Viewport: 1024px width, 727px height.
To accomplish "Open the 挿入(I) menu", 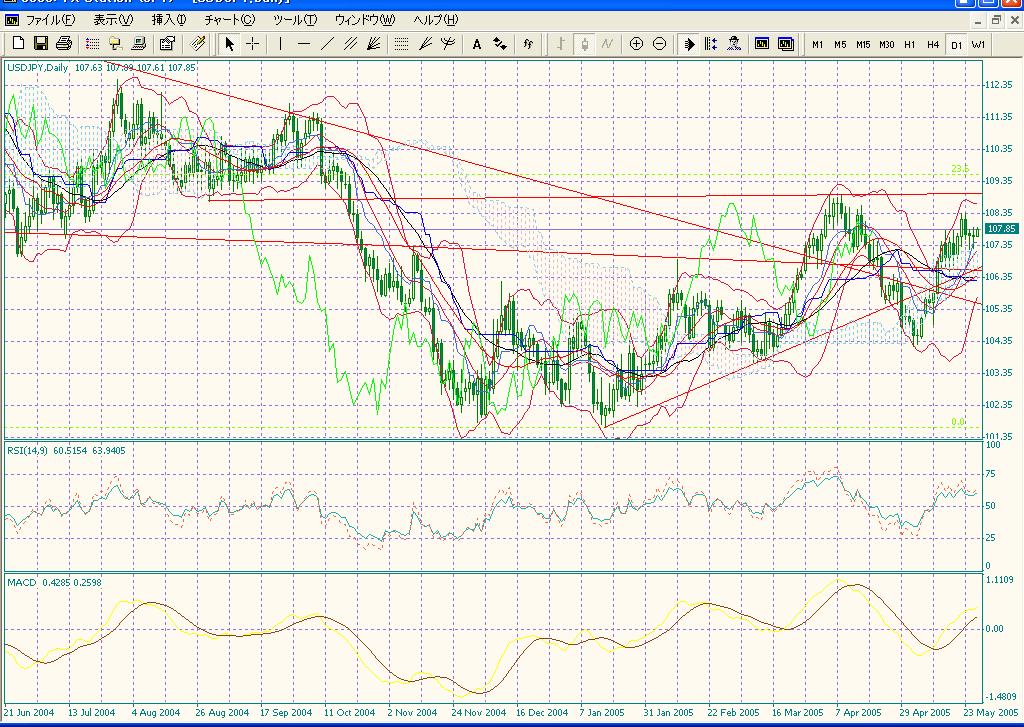I will pos(168,20).
